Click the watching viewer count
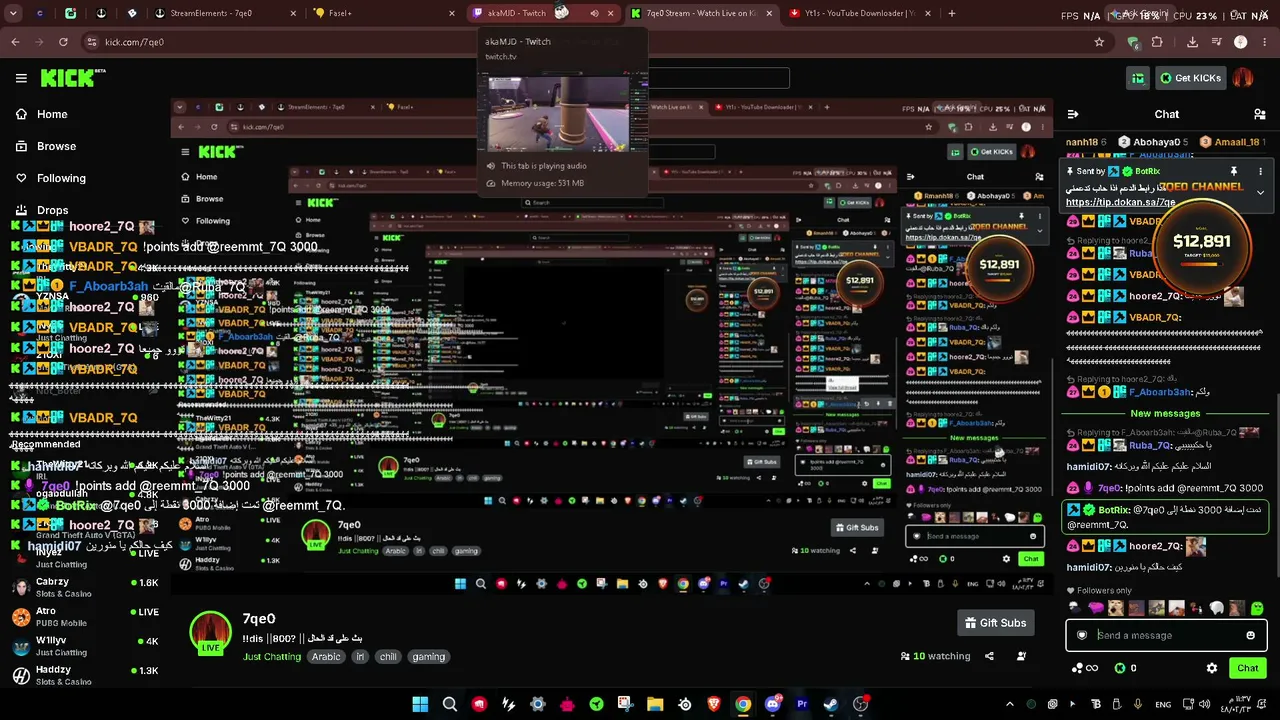Viewport: 1280px width, 720px height. pos(935,656)
